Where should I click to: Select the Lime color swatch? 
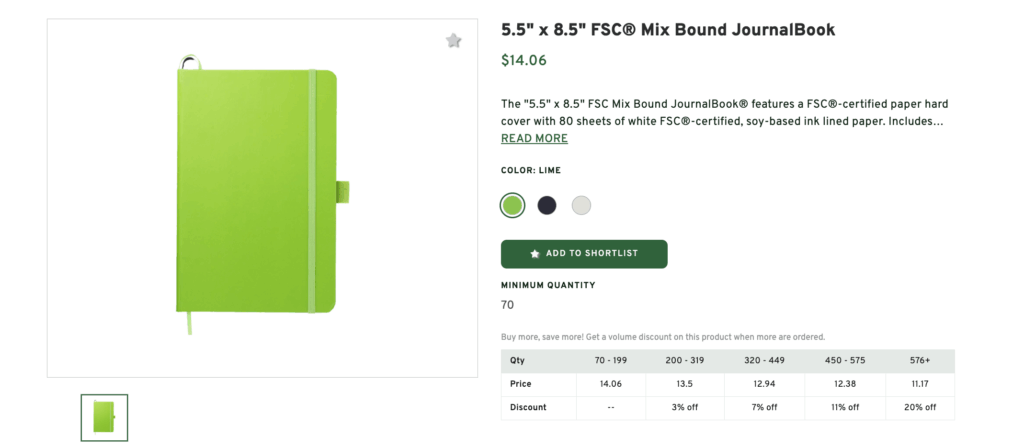click(512, 206)
